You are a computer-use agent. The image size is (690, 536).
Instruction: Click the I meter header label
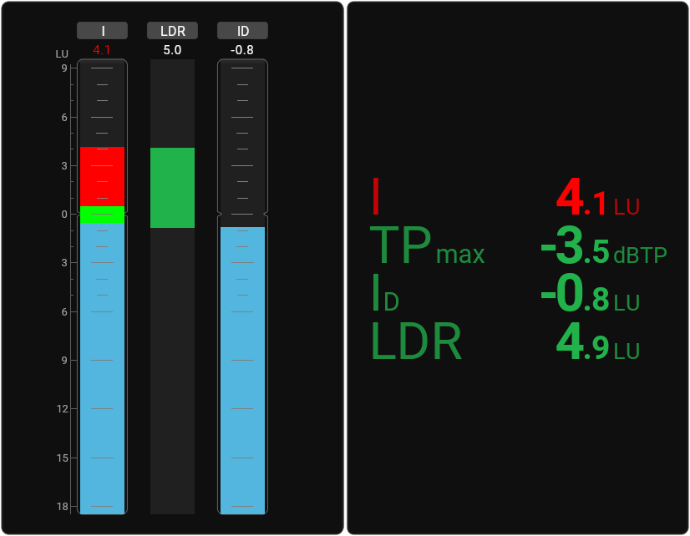tap(102, 31)
